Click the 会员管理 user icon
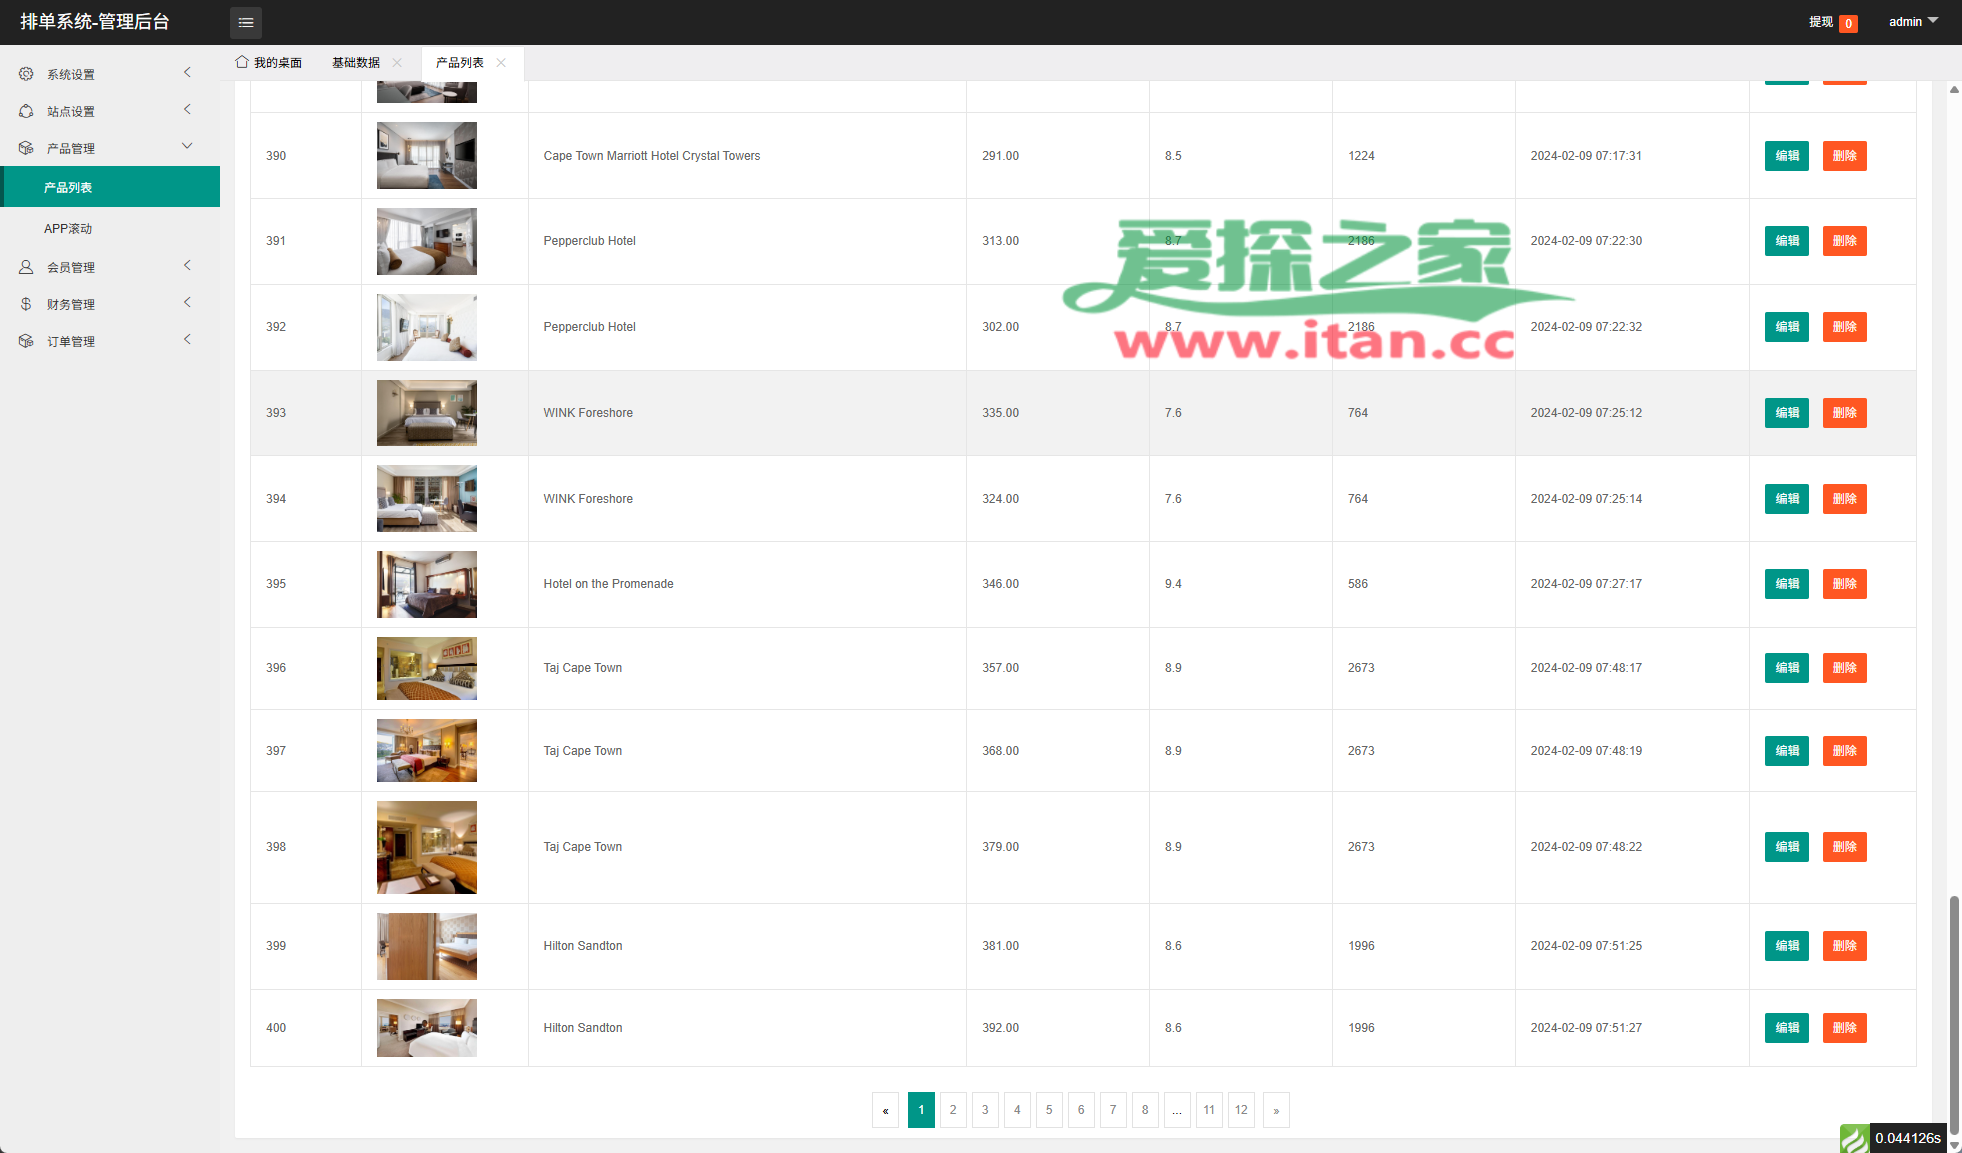The image size is (1962, 1153). pyautogui.click(x=26, y=267)
